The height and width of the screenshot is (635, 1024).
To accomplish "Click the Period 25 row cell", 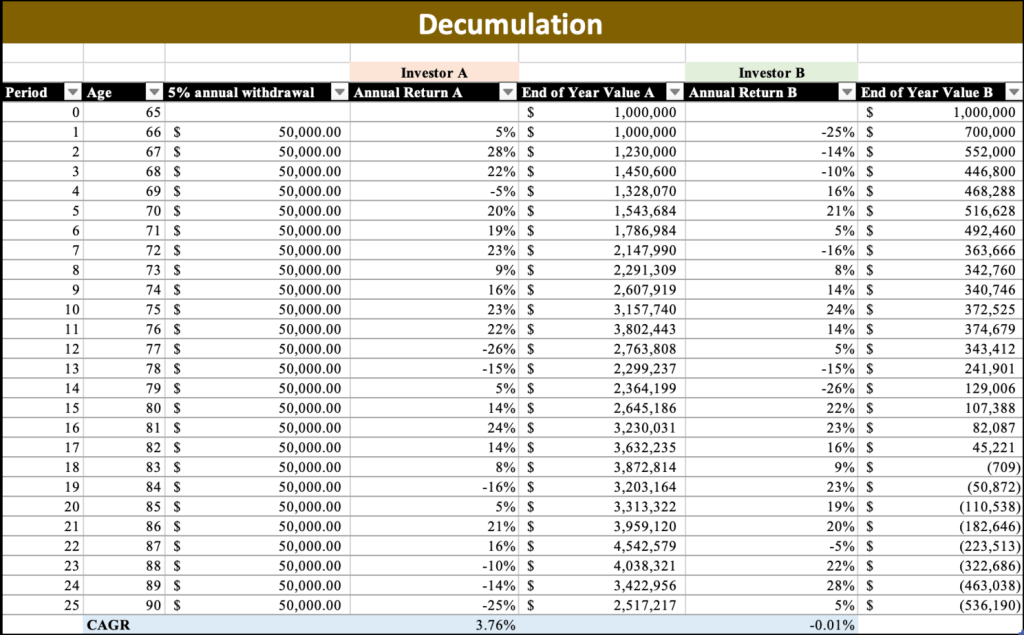I will coord(42,605).
